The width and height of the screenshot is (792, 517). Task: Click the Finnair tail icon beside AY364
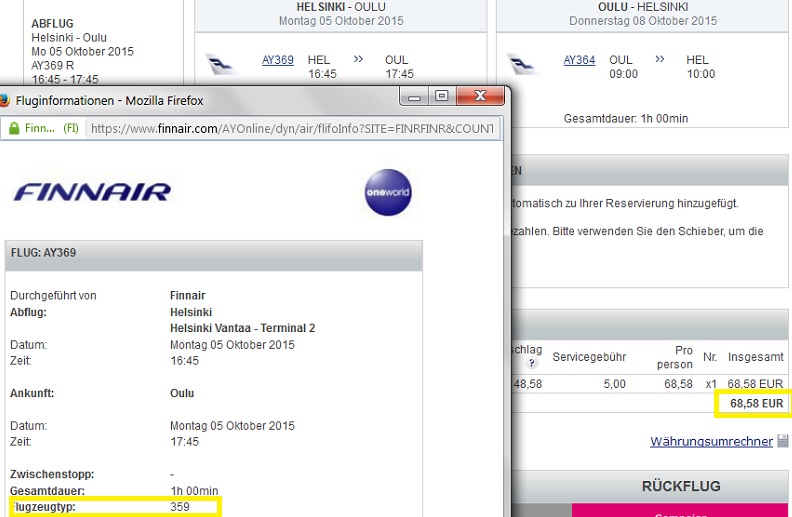522,64
